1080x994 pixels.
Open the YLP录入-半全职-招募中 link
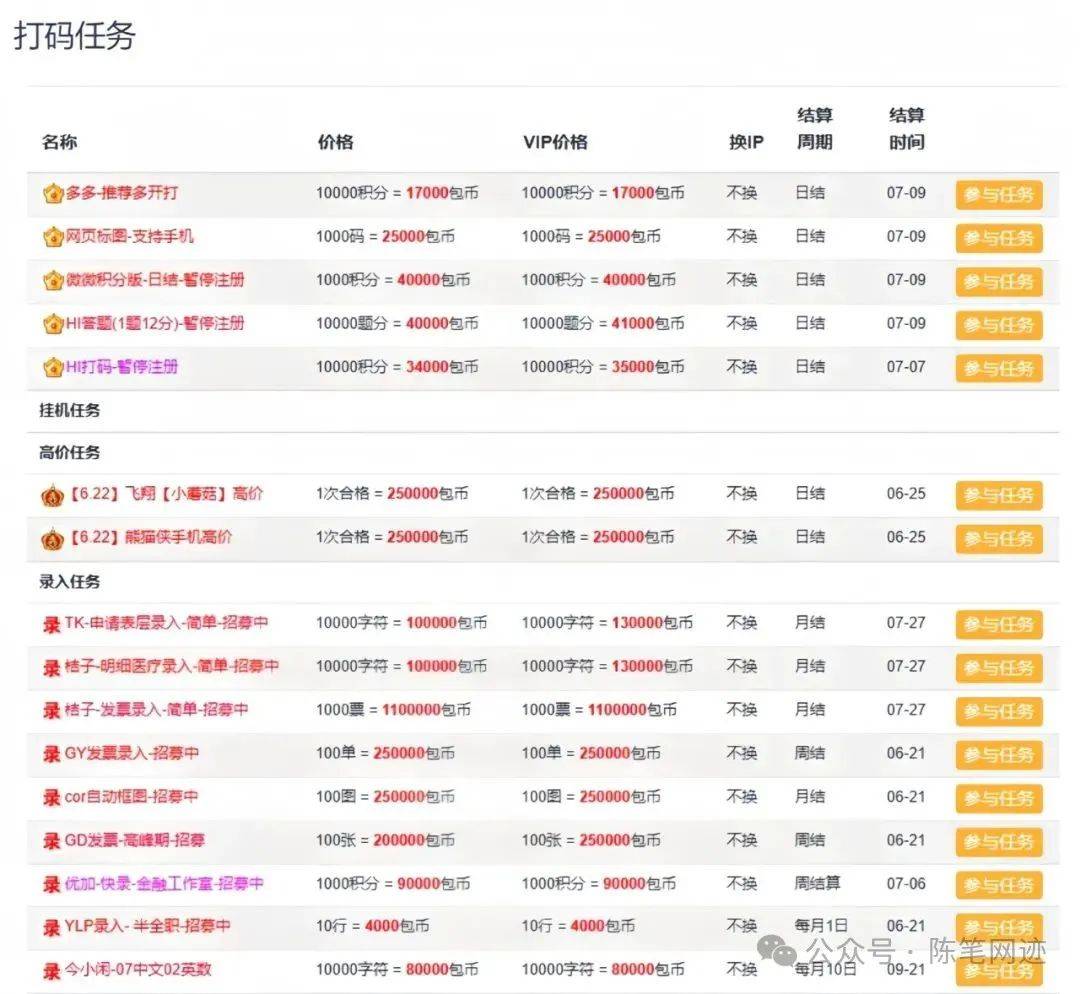pos(147,926)
